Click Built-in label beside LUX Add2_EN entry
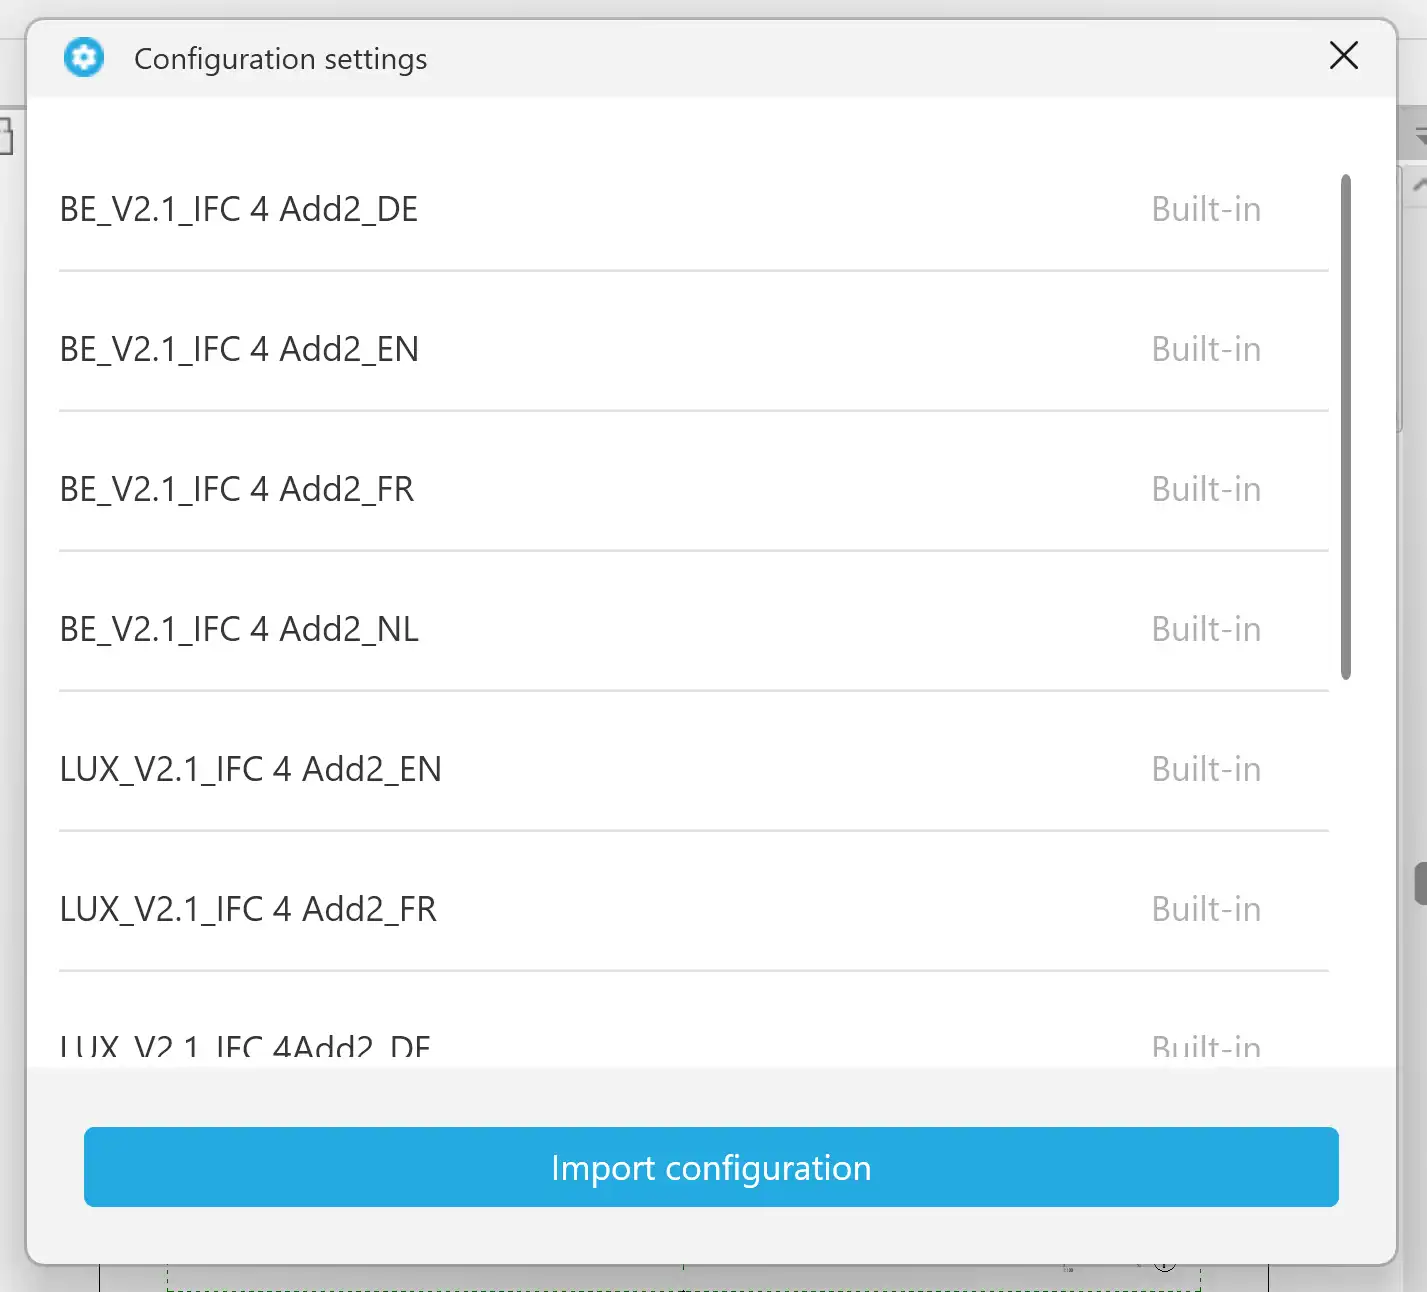 pyautogui.click(x=1206, y=769)
